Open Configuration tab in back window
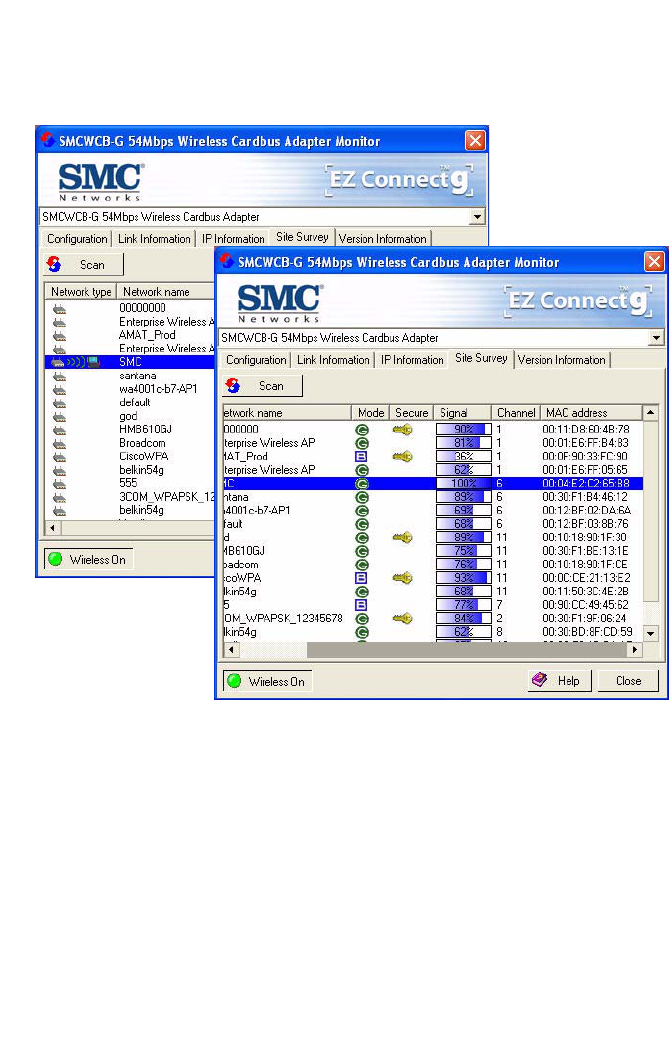This screenshot has height=1043, width=669. click(77, 239)
